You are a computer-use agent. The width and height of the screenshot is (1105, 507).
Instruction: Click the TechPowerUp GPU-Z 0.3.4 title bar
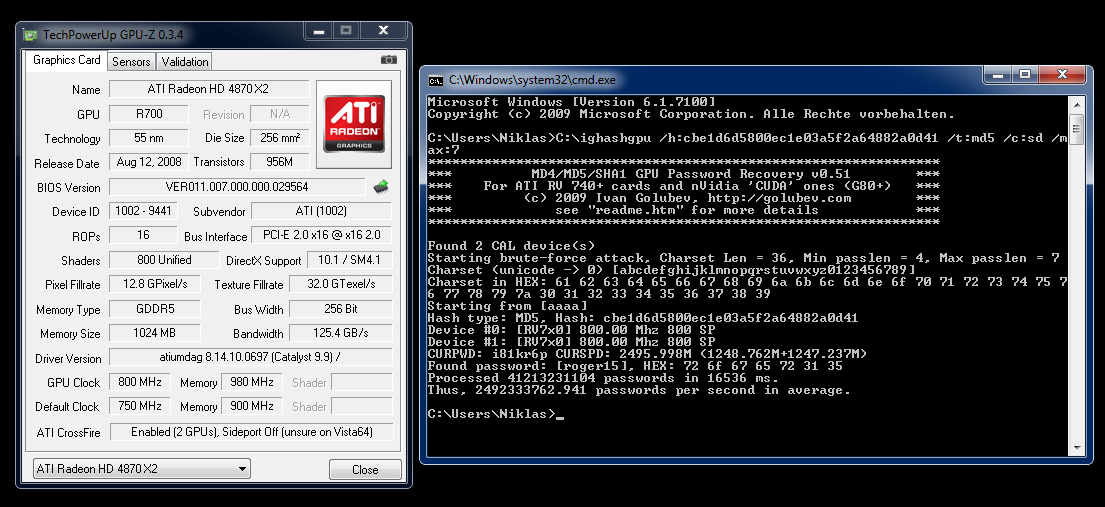click(162, 35)
